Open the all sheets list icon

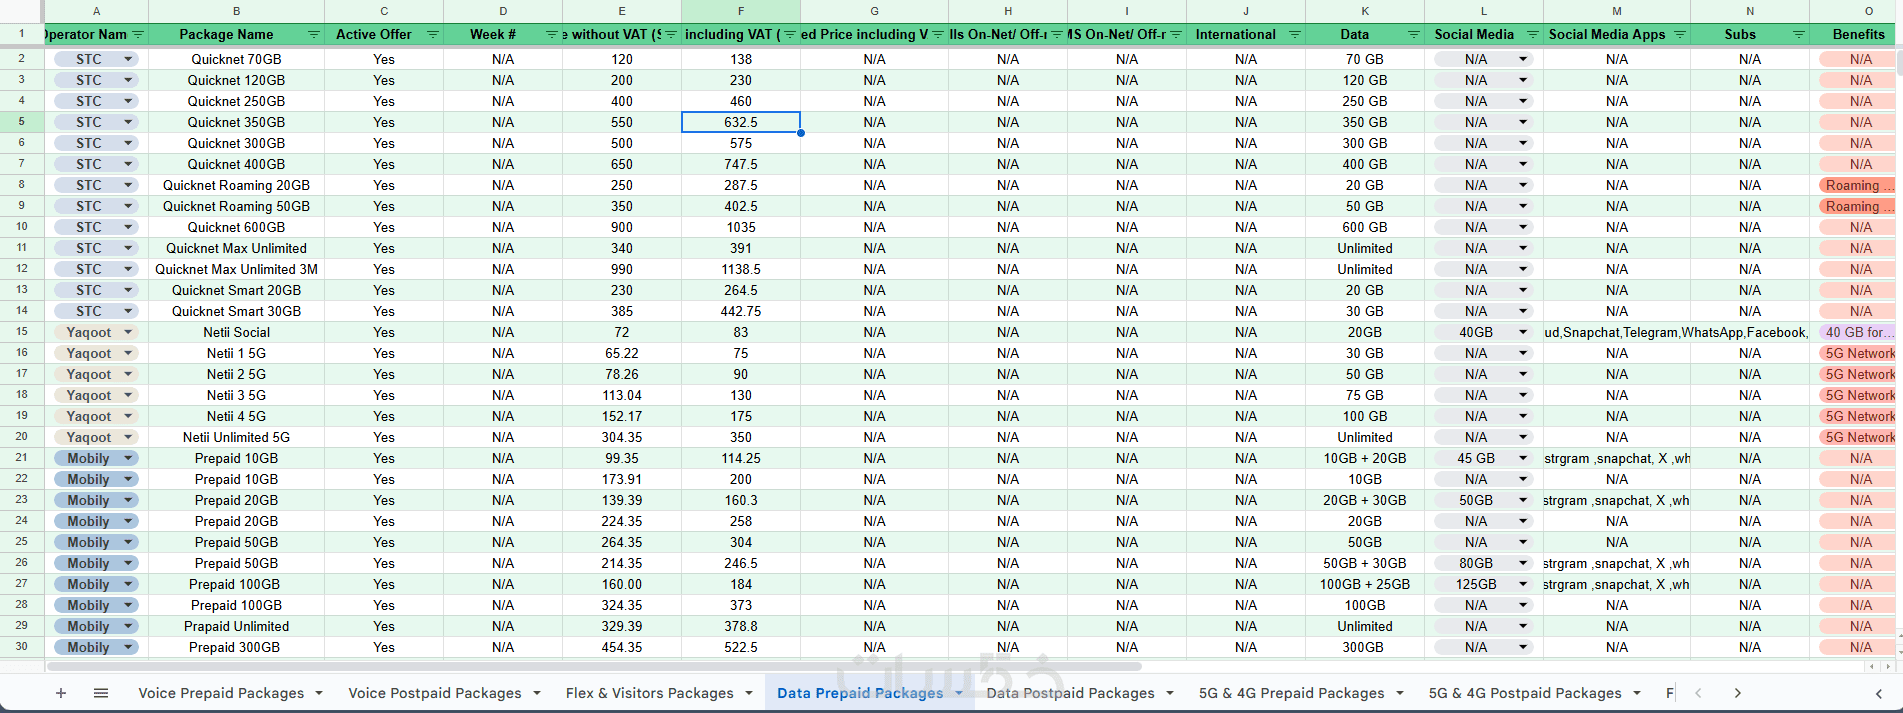pos(101,693)
